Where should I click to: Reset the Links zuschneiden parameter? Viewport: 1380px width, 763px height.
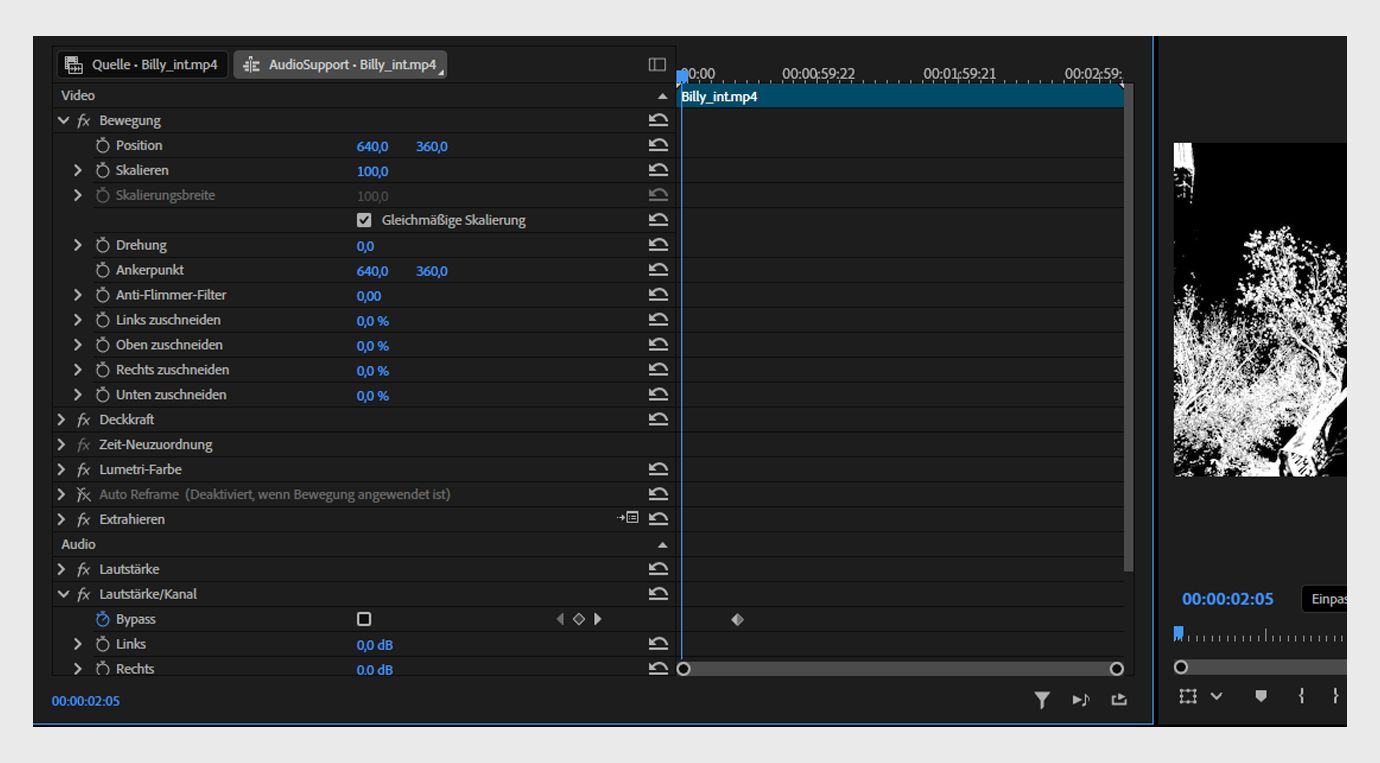click(658, 320)
